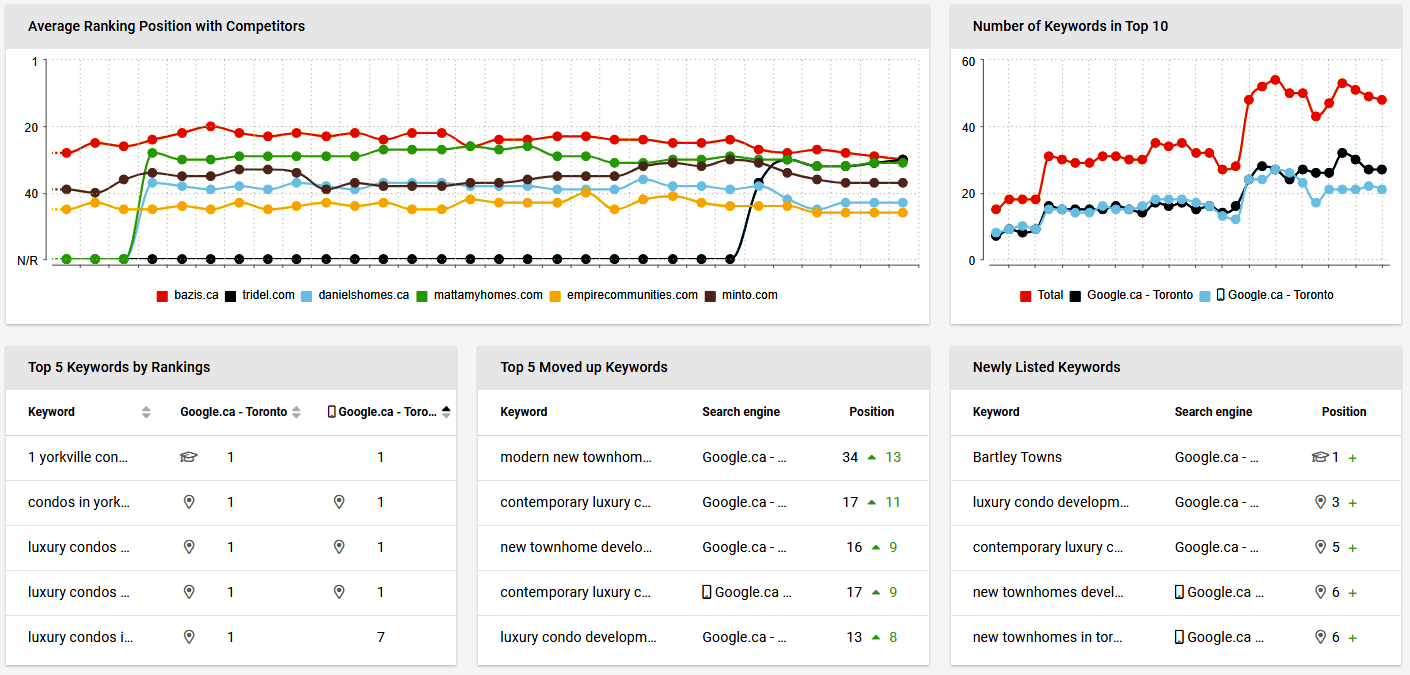The image size is (1410, 675).
Task: Sort by the Google.ca - Toronto column
Action: (296, 412)
